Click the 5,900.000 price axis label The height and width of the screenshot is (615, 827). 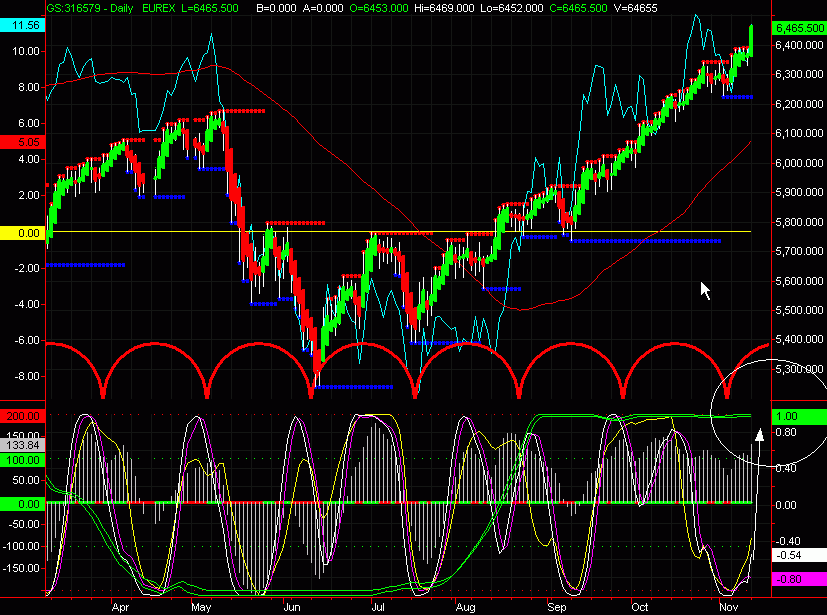tap(800, 192)
